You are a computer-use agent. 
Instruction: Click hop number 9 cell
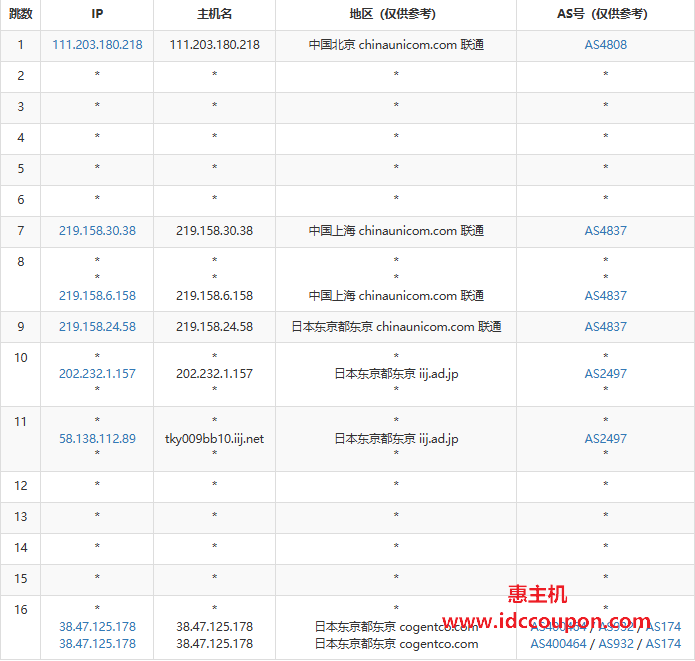(x=20, y=327)
